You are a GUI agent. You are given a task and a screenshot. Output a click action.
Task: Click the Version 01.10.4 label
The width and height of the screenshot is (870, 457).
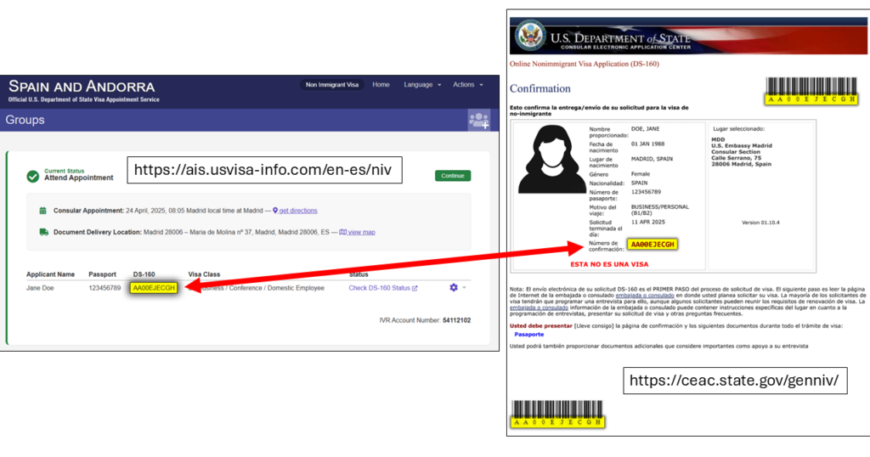click(x=761, y=222)
